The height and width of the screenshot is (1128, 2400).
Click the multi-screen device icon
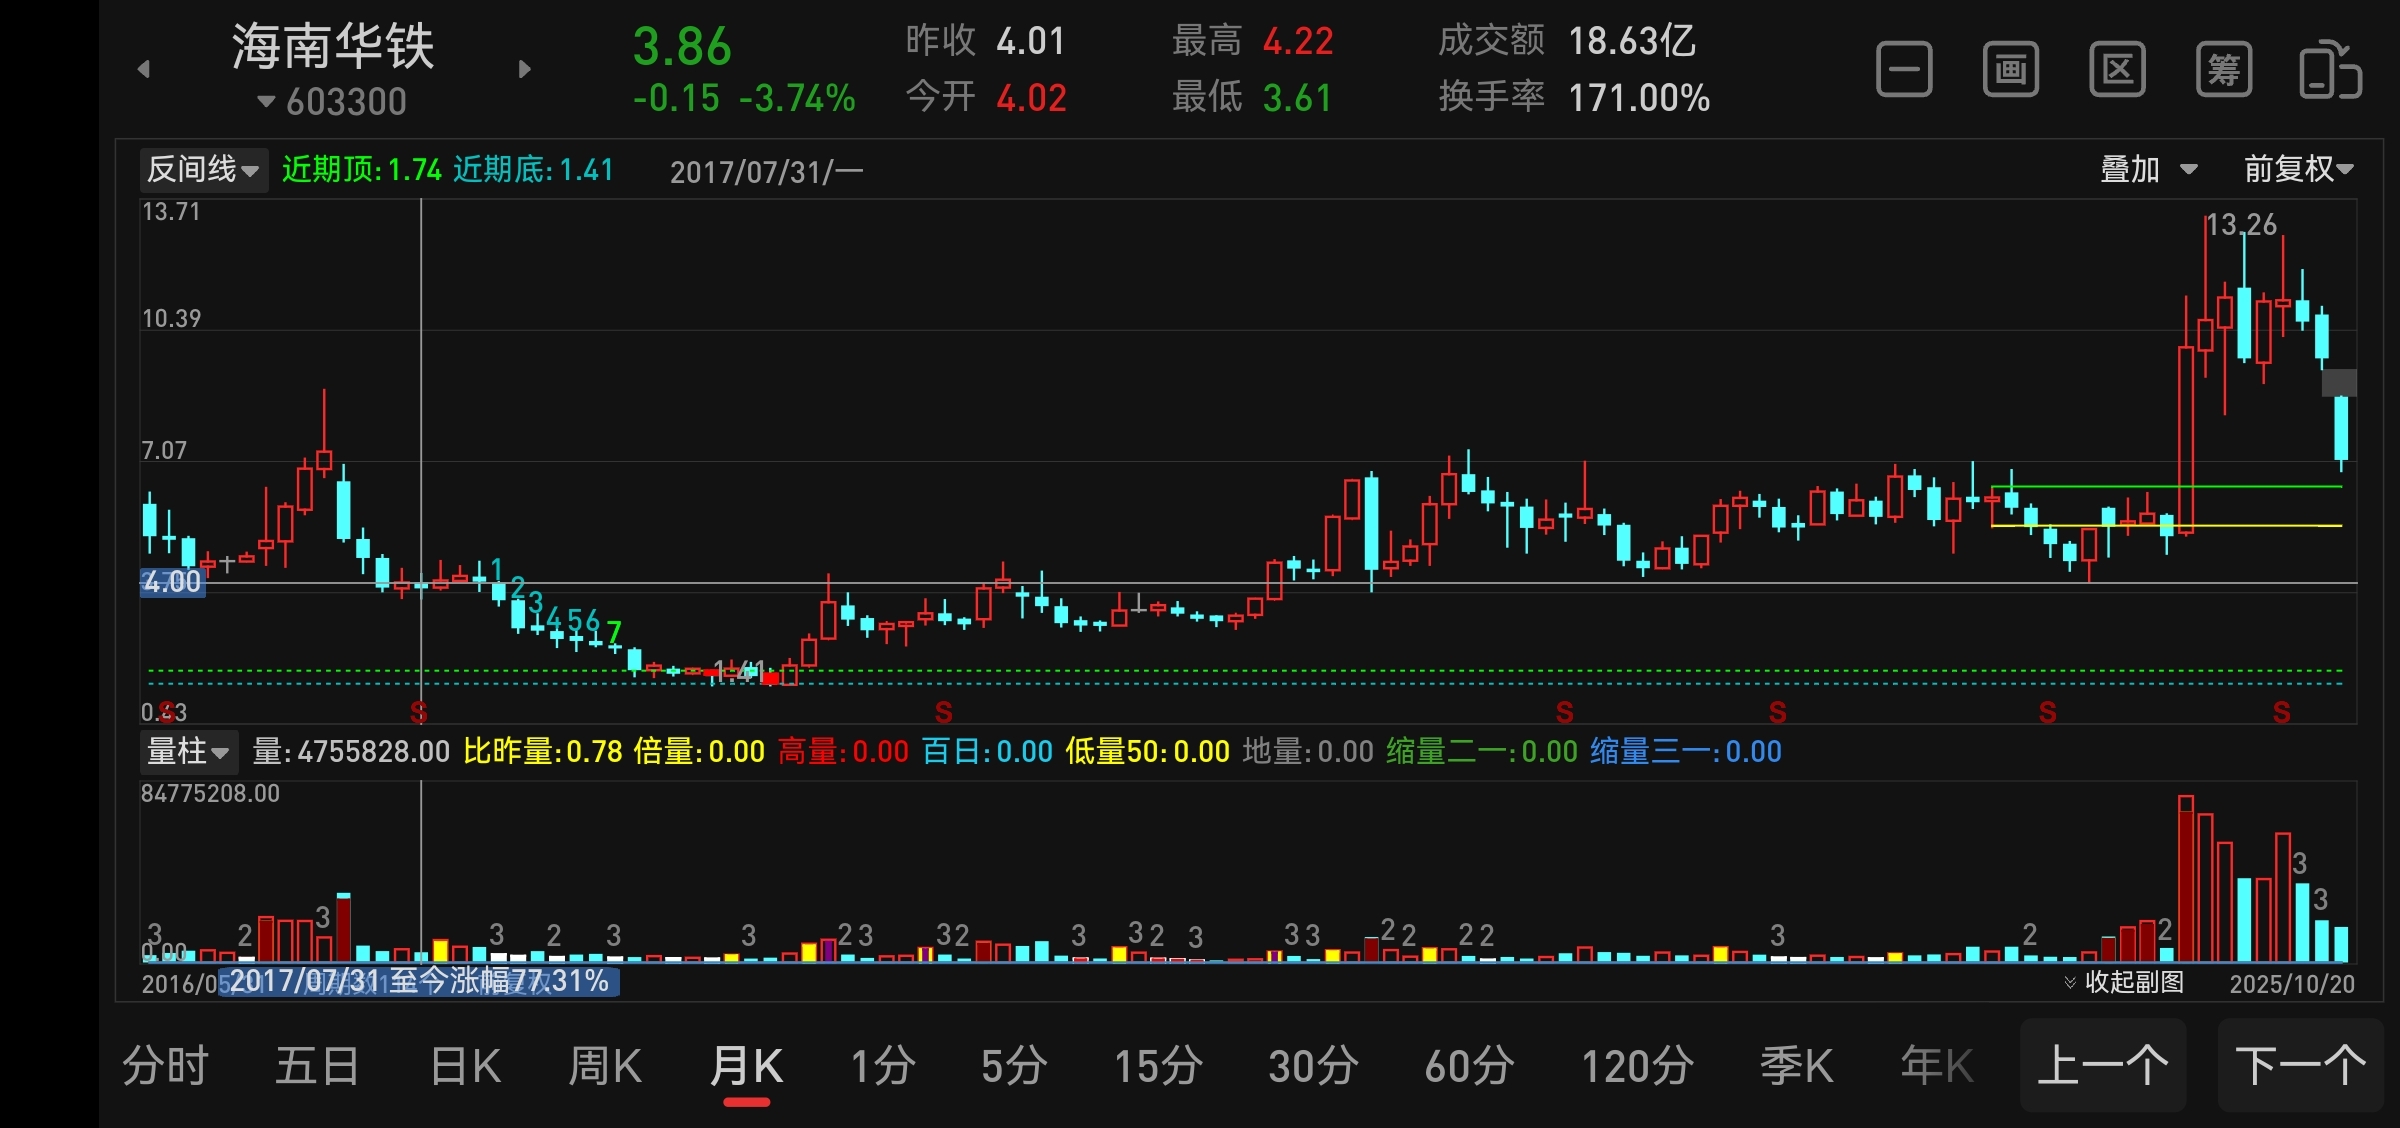(x=2330, y=70)
